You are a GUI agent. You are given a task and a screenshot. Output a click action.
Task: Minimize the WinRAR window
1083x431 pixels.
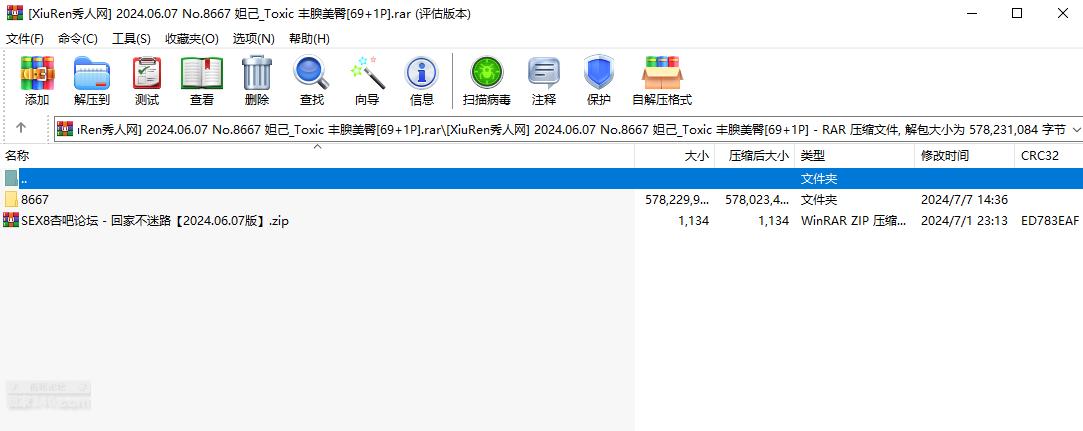(x=971, y=13)
